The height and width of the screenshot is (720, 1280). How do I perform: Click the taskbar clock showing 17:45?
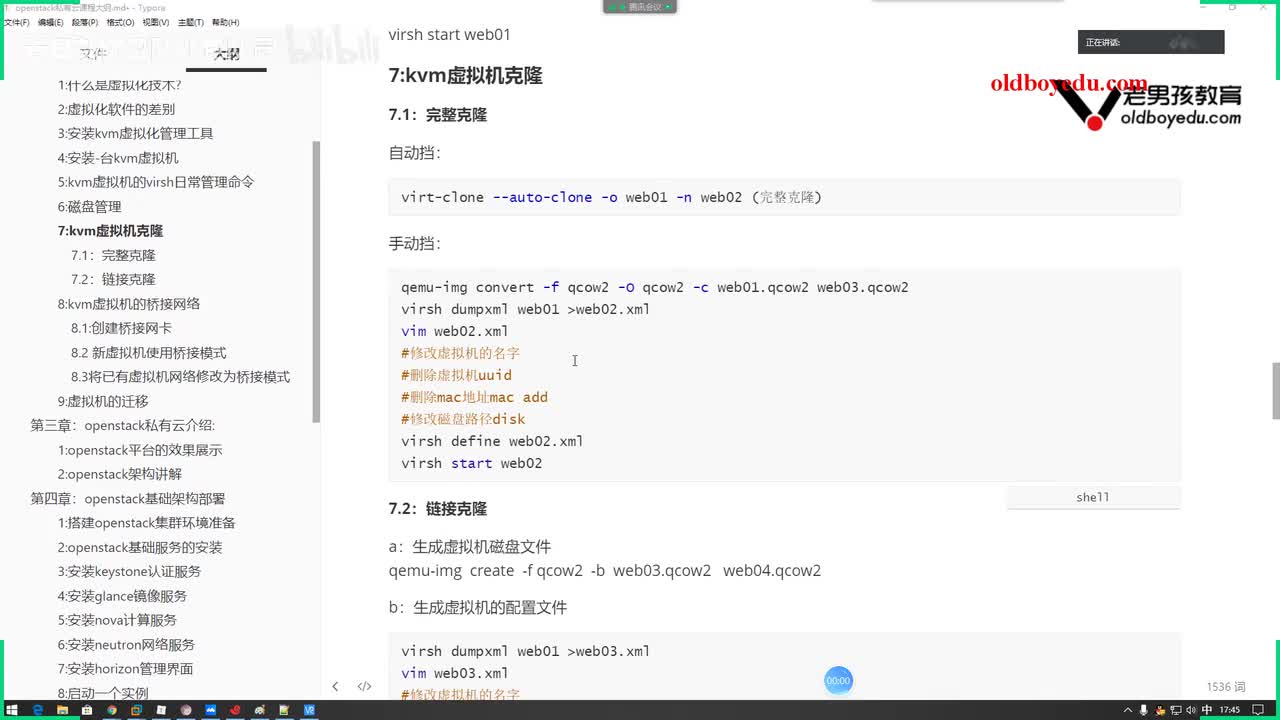point(1230,710)
